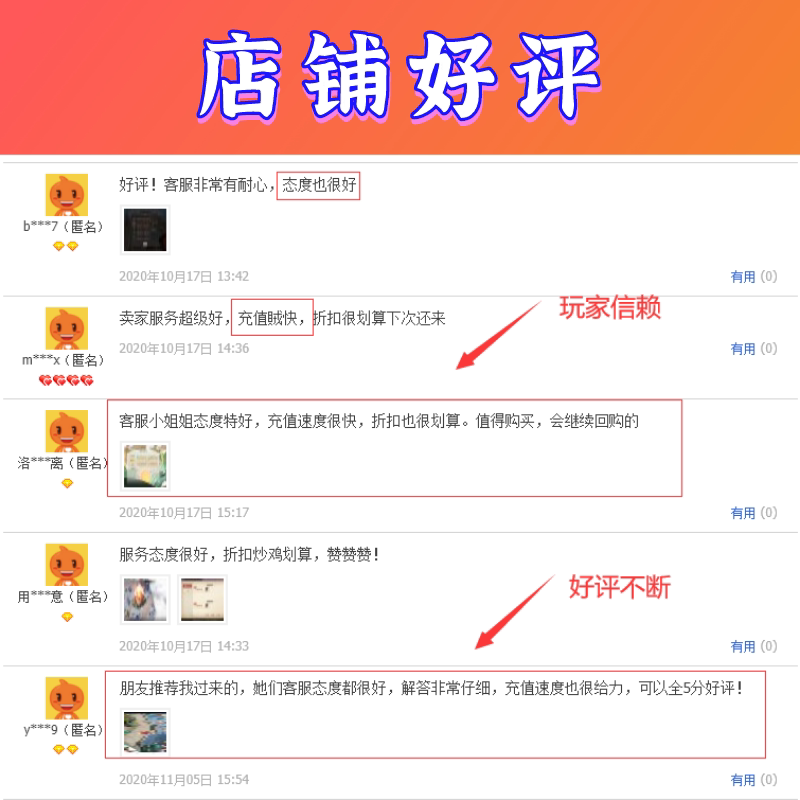The image size is (800, 800).
Task: Click the yellow diamonds badge under y***9
Action: coord(66,749)
